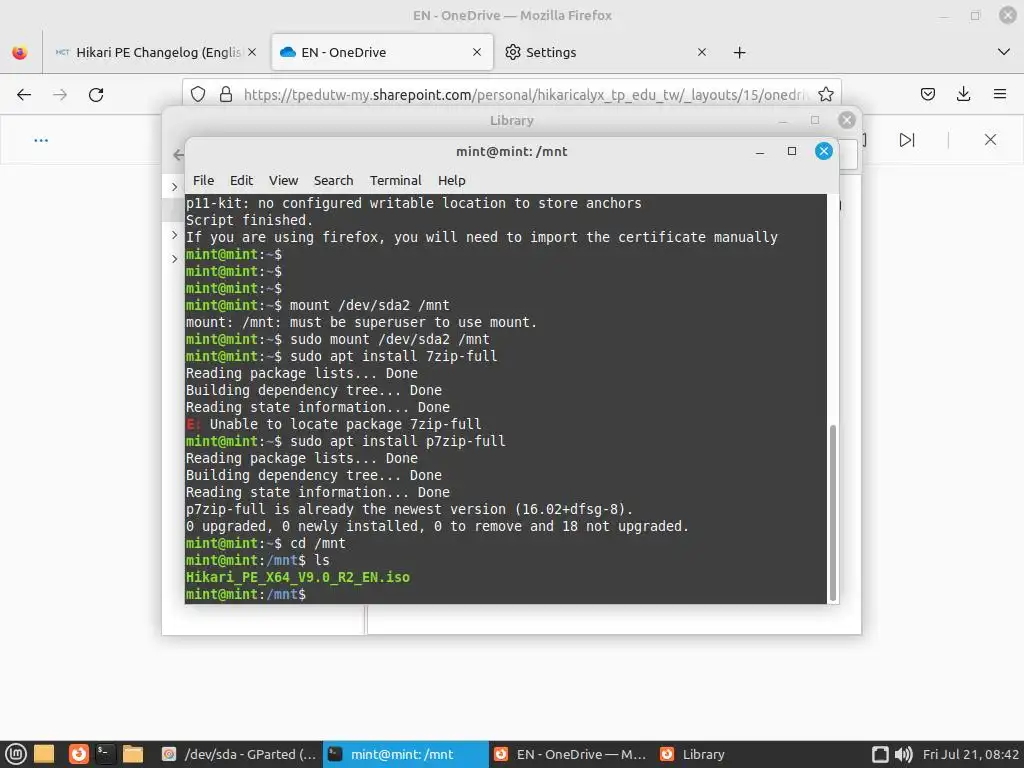The height and width of the screenshot is (768, 1024).
Task: Open the OneDrive three-dots more options
Action: 41,140
